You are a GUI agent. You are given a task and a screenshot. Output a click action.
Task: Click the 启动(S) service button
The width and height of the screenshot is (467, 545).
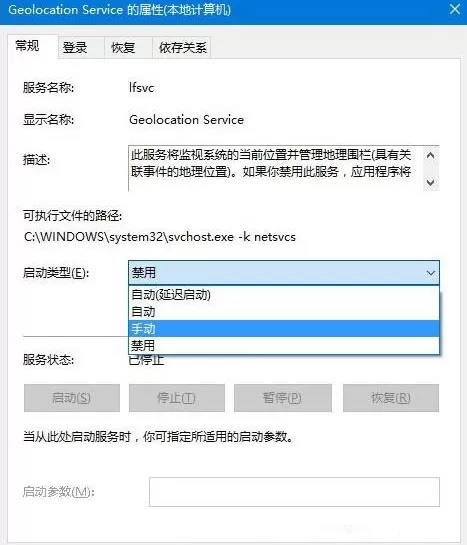click(72, 398)
